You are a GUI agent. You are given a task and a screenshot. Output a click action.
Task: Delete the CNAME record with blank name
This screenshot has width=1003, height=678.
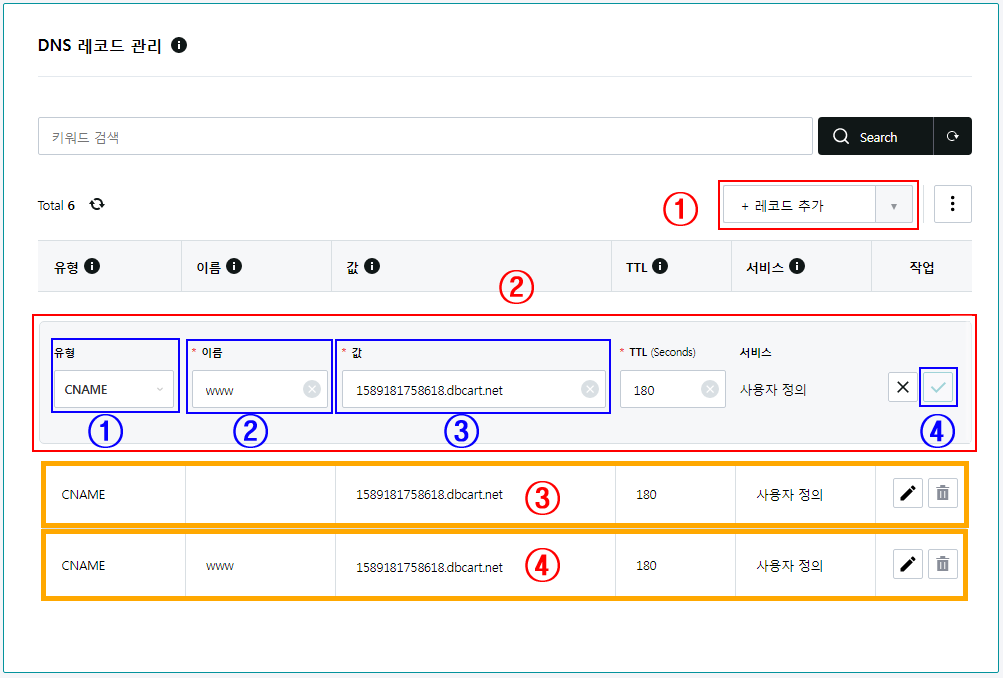[x=942, y=493]
